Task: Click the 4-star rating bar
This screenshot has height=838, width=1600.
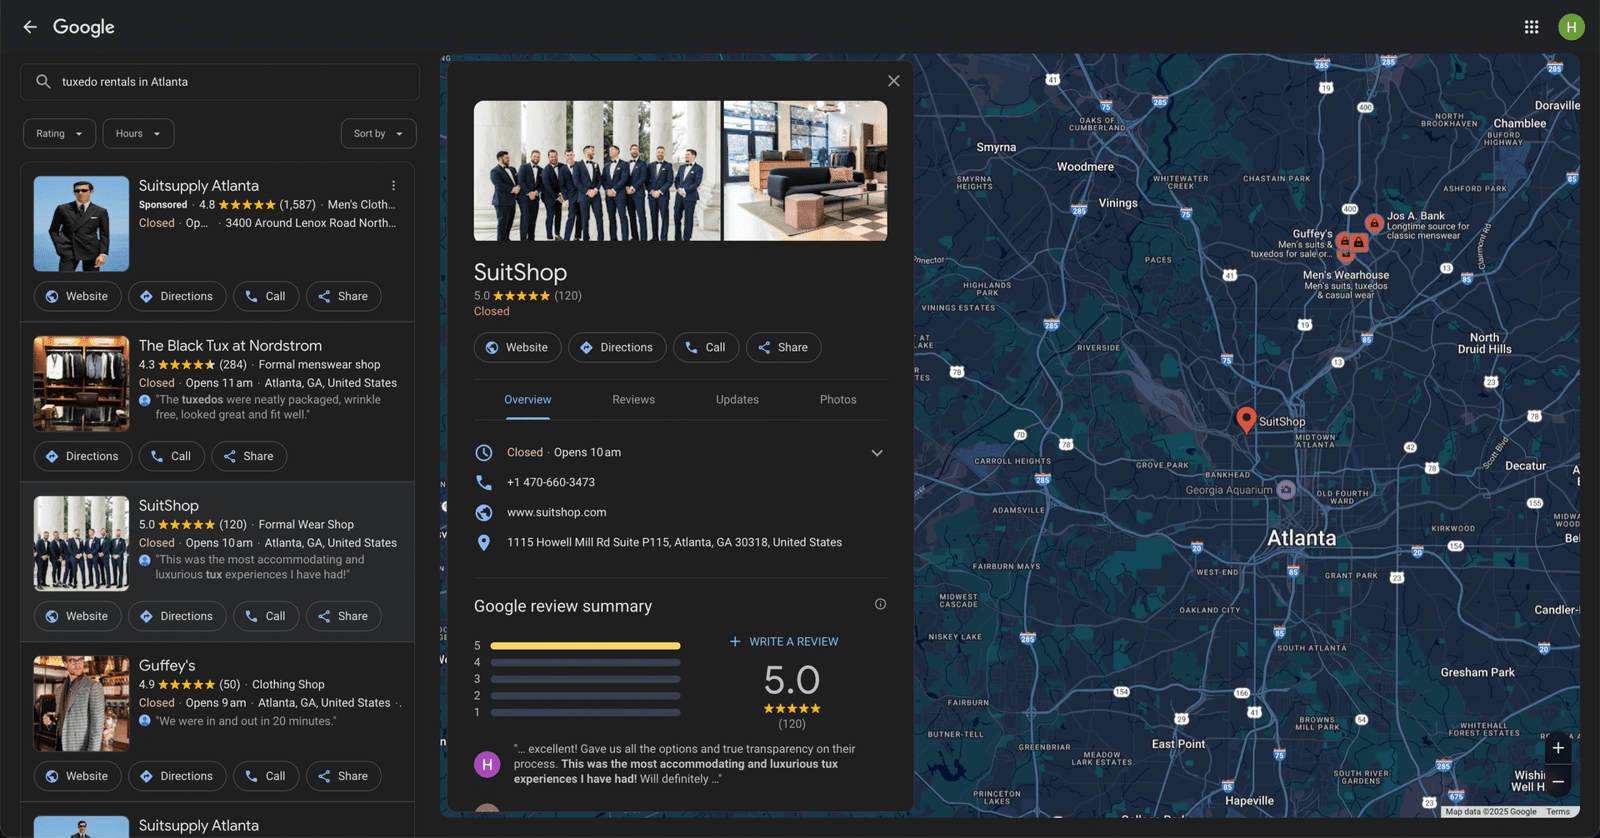Action: pyautogui.click(x=585, y=662)
